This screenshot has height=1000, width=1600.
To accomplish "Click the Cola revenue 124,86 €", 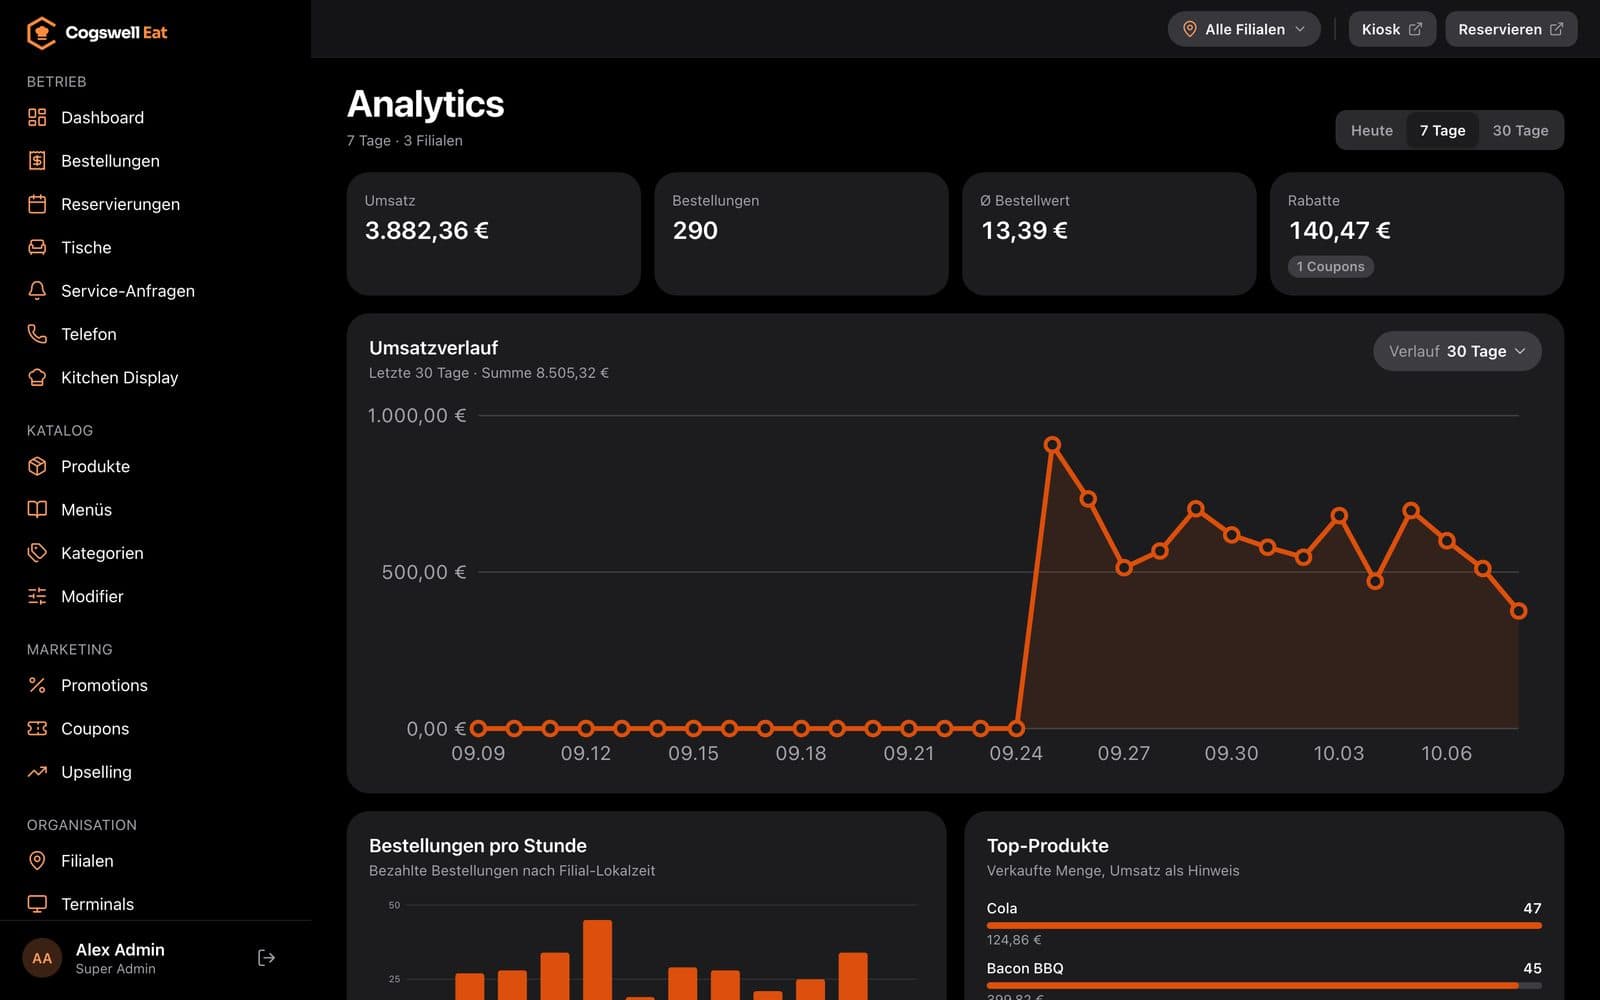I will coord(1014,940).
